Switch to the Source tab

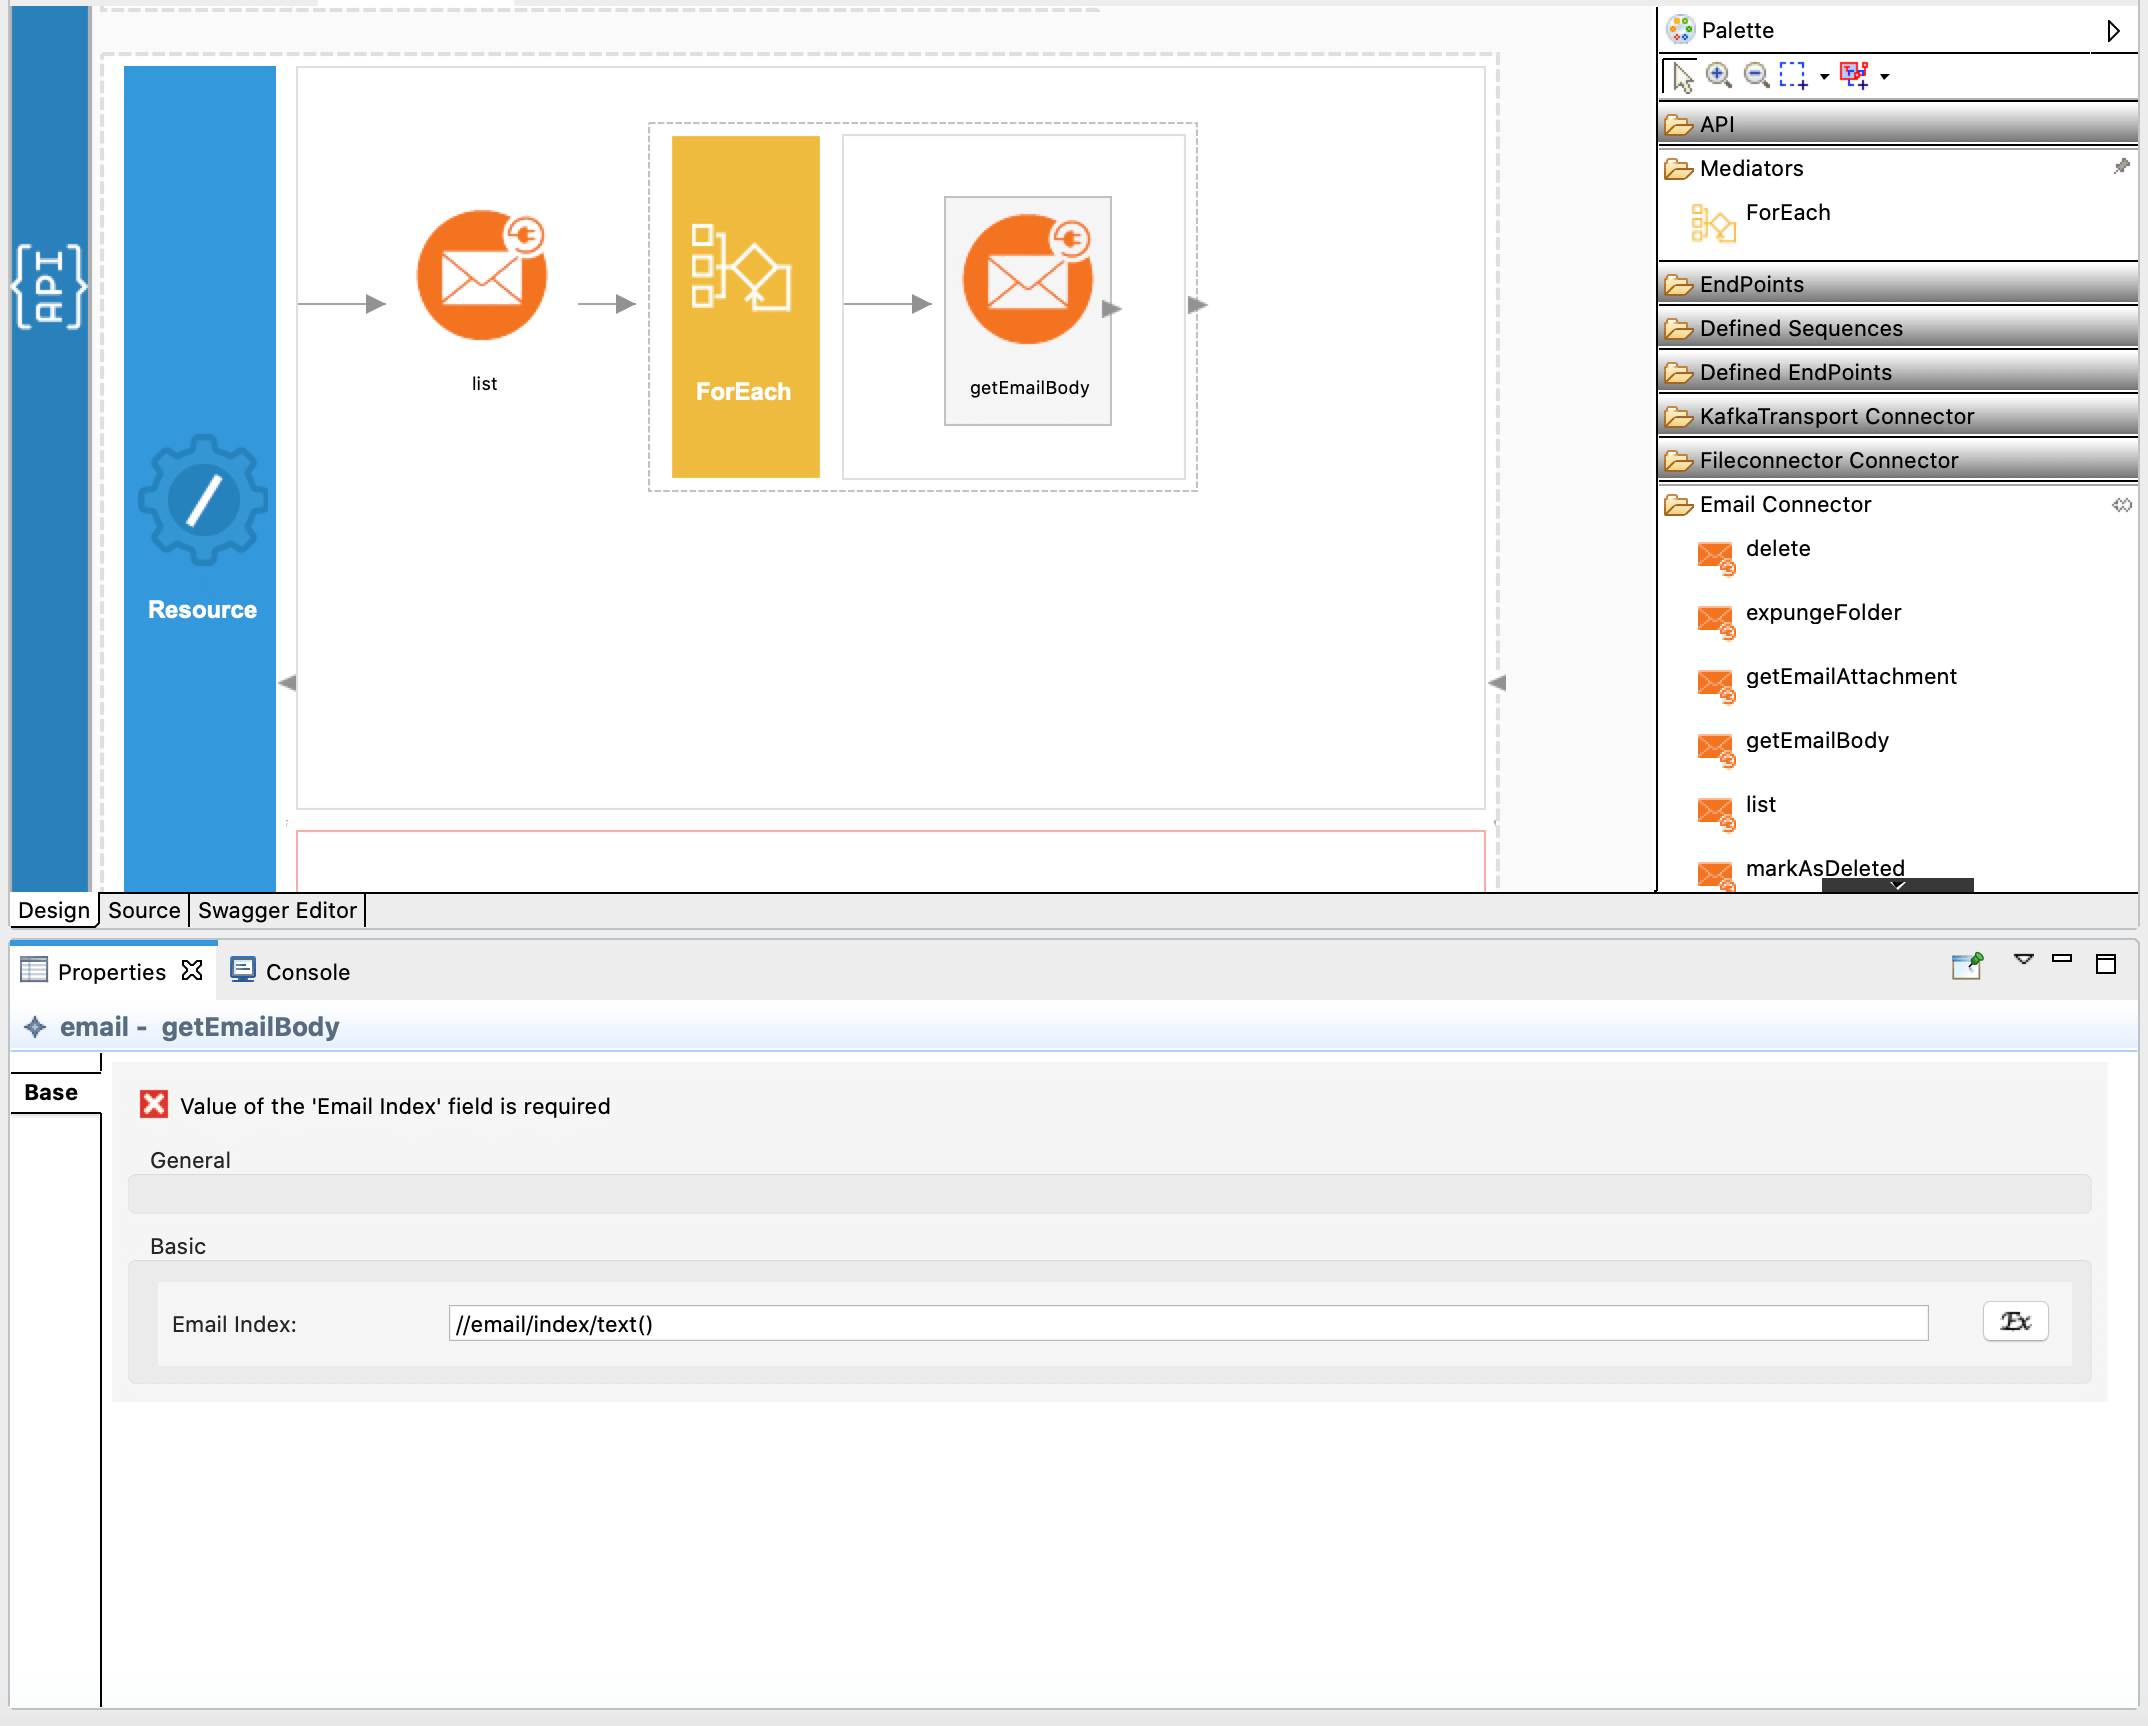tap(144, 911)
